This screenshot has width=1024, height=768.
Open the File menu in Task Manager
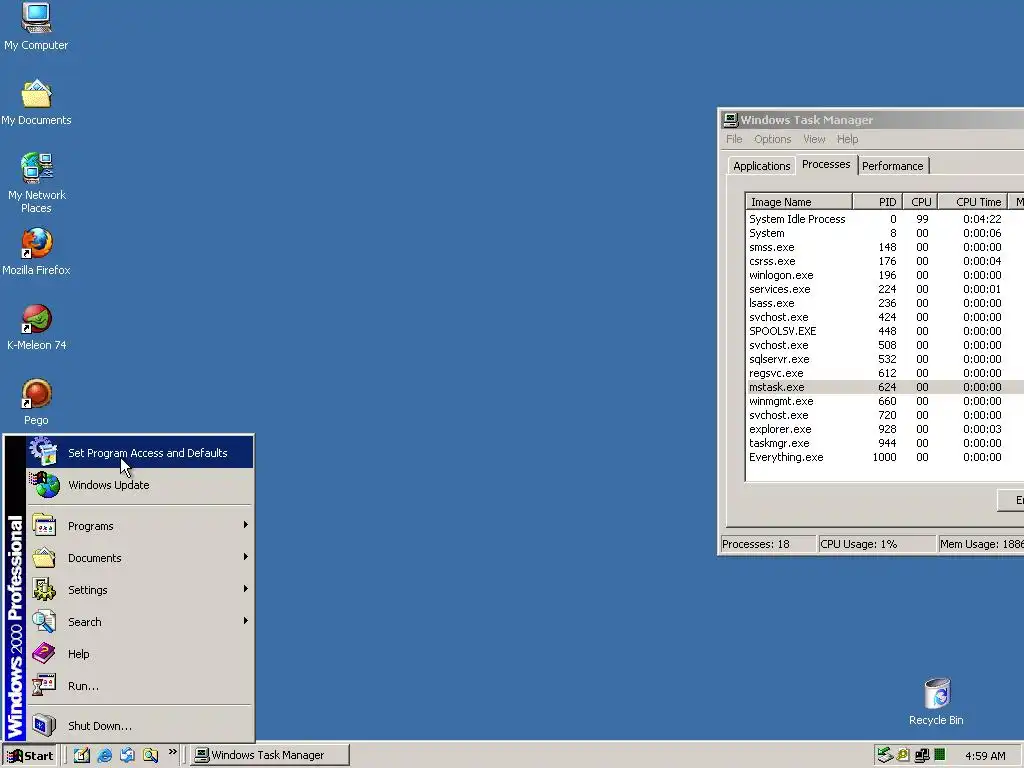(x=734, y=139)
